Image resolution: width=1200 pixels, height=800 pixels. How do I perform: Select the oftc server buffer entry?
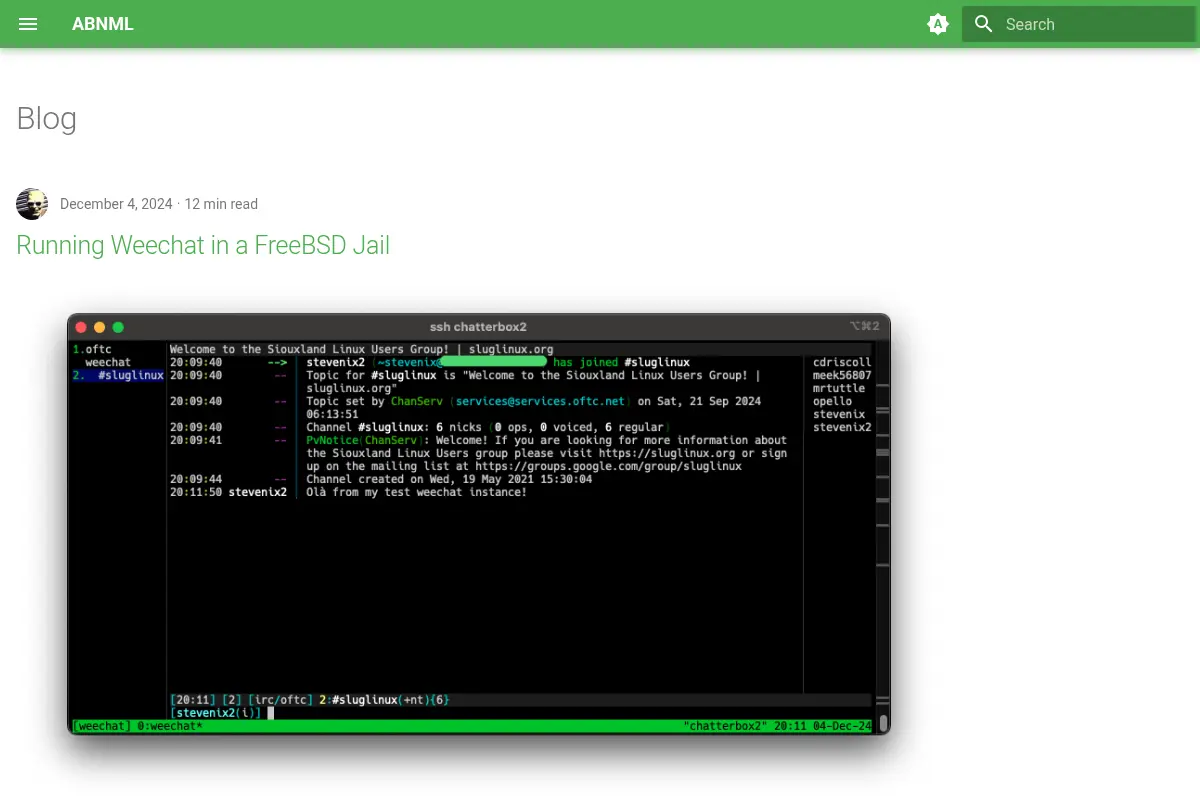[x=92, y=349]
